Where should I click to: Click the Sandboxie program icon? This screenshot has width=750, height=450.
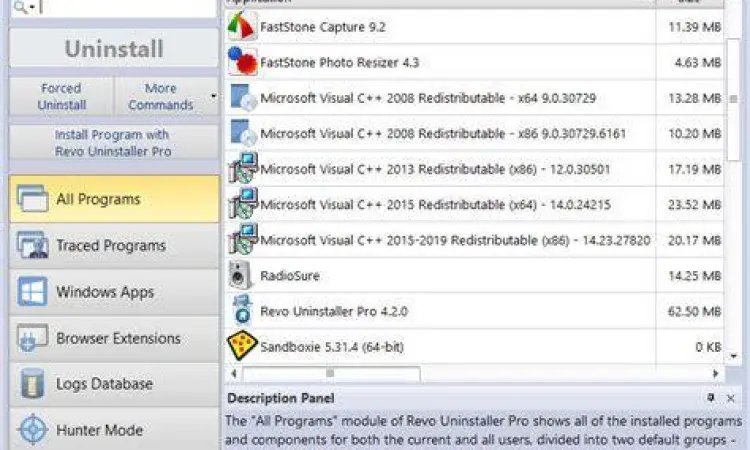[242, 345]
